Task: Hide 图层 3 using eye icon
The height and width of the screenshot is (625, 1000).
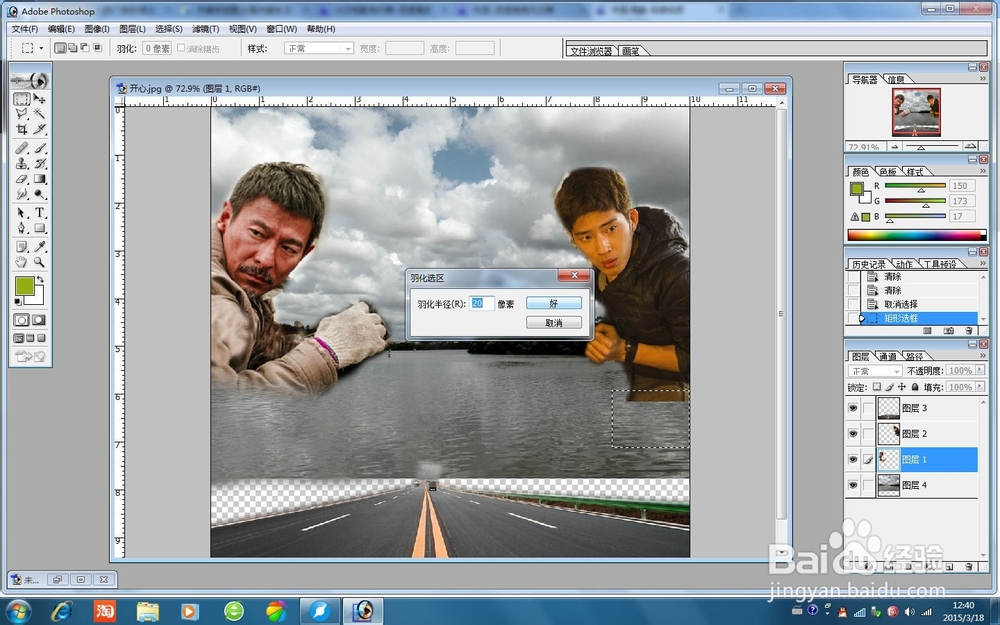Action: click(x=853, y=408)
